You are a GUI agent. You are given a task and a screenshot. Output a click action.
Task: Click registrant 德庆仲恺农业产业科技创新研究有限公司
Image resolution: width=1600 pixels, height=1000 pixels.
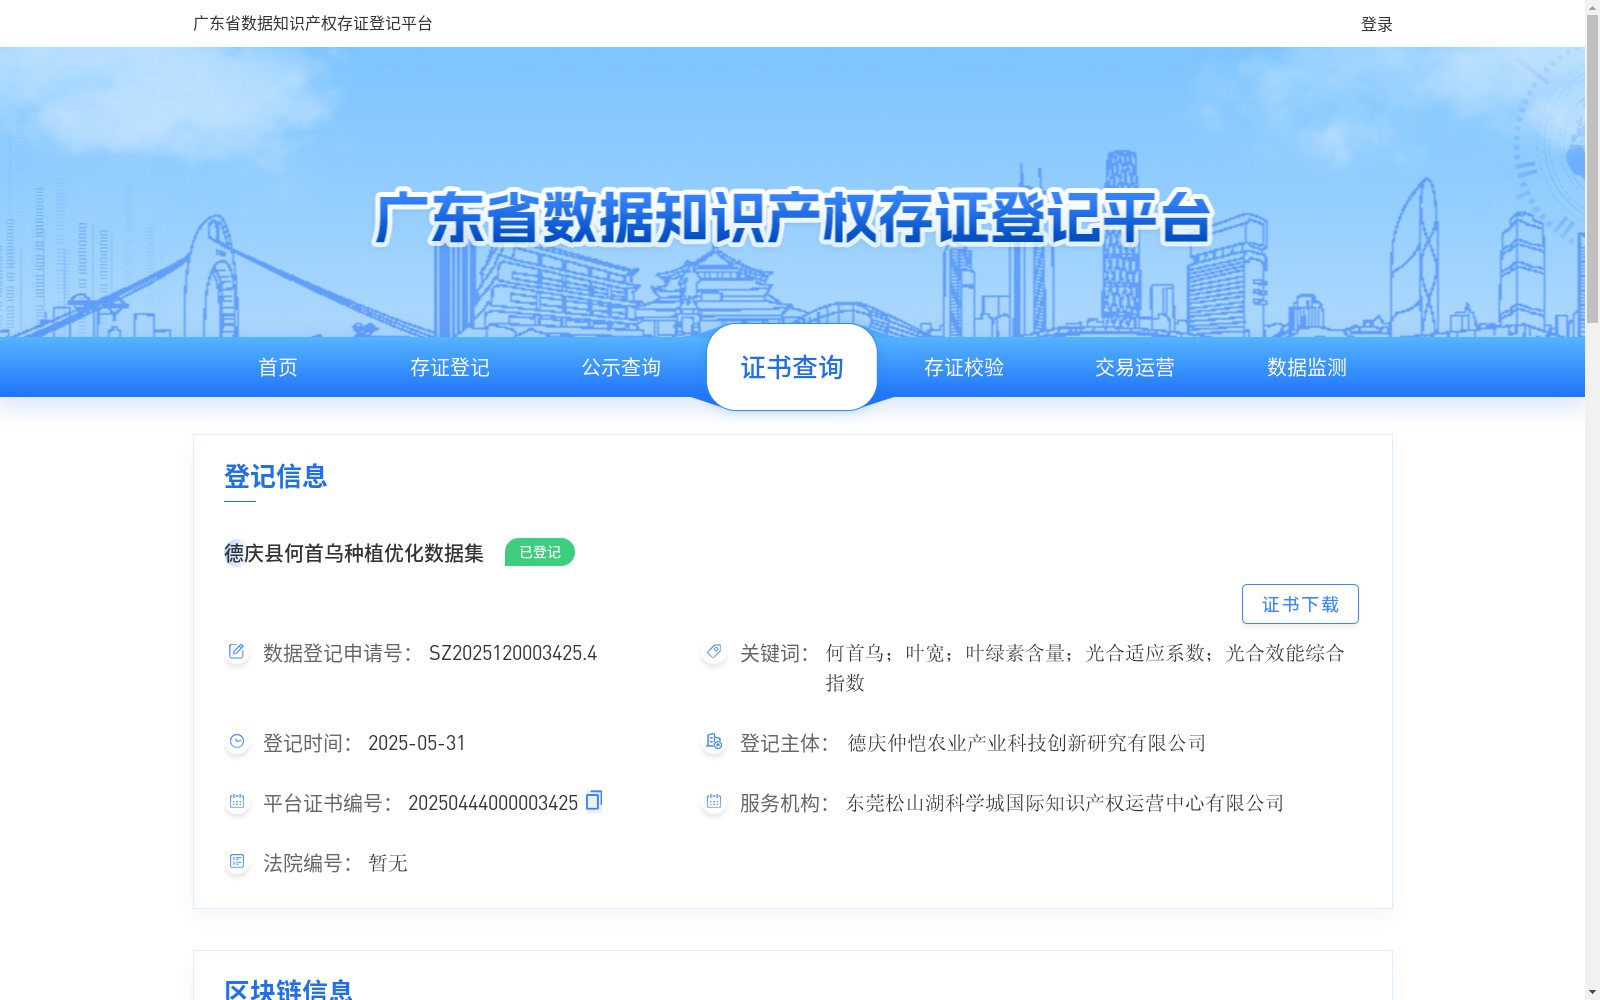1027,743
